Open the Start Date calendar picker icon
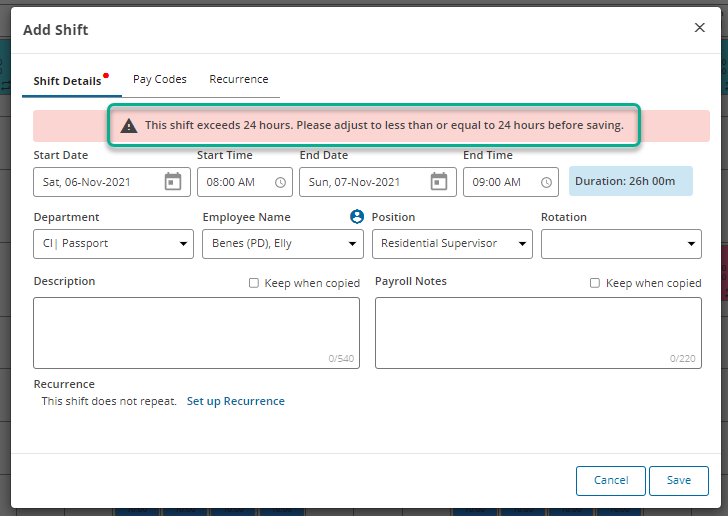 tap(173, 182)
